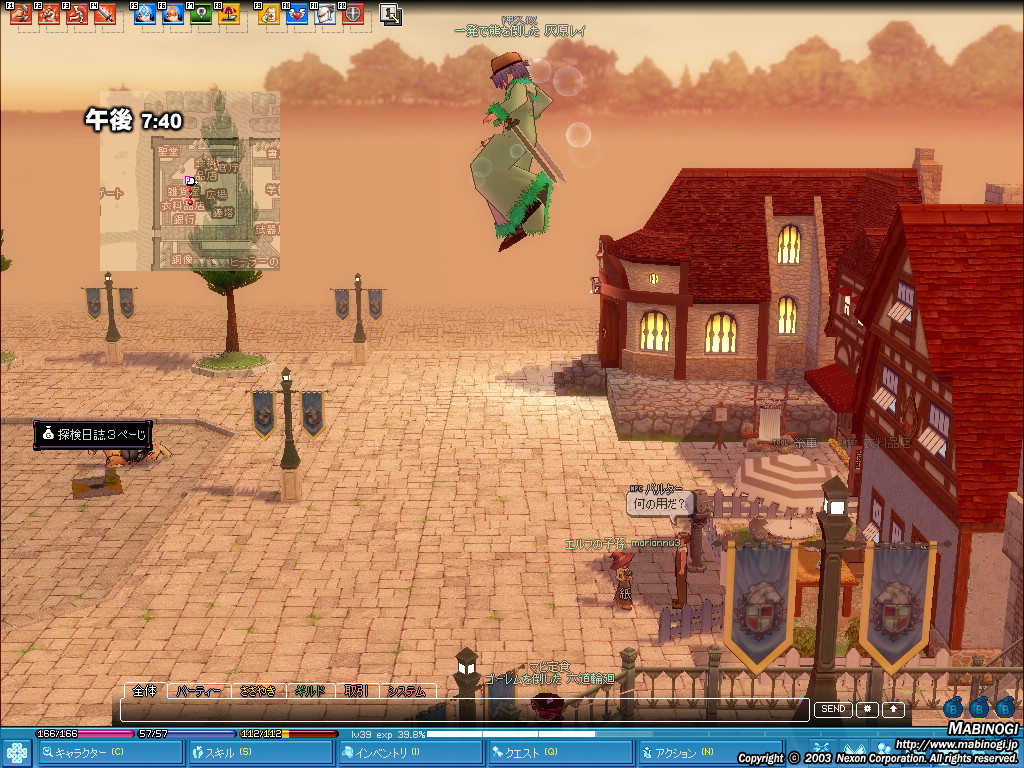
Task: Open the インベントリ (I) window
Action: tap(410, 753)
